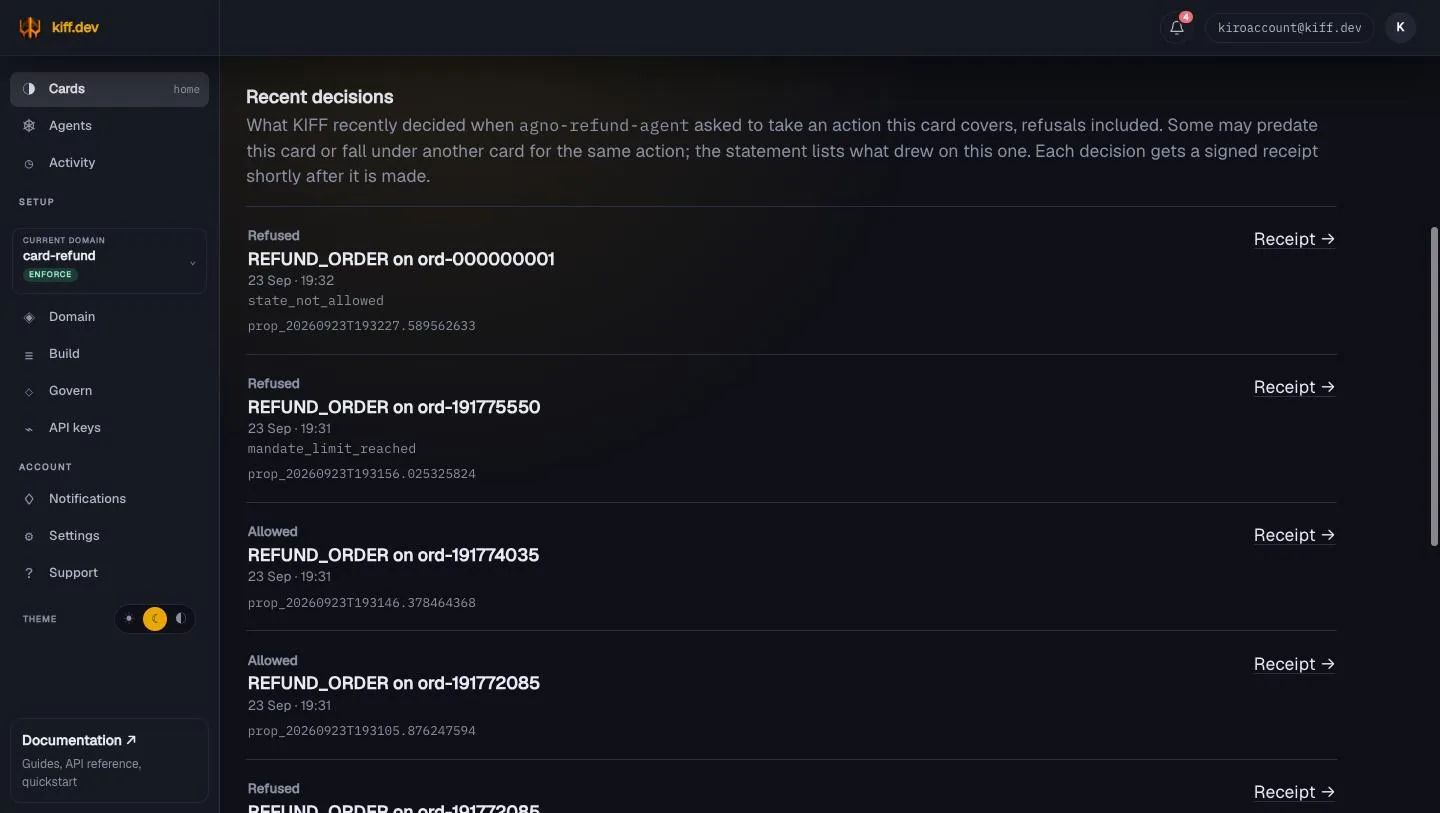Click the Activity clock icon
1440x813 pixels.
click(x=29, y=163)
